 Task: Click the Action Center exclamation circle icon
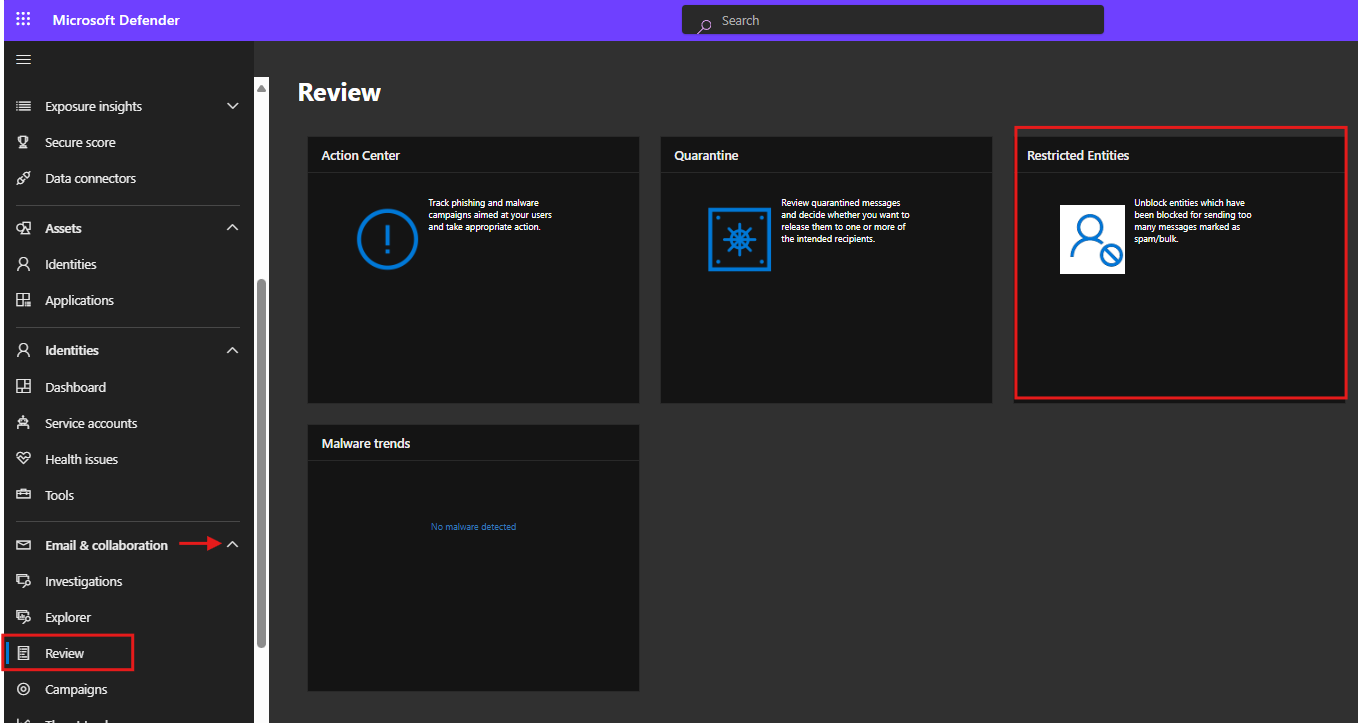[387, 240]
